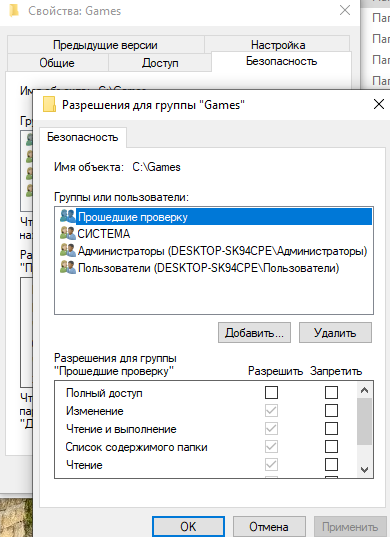Click the permissions list scroll down arrow

[364, 470]
